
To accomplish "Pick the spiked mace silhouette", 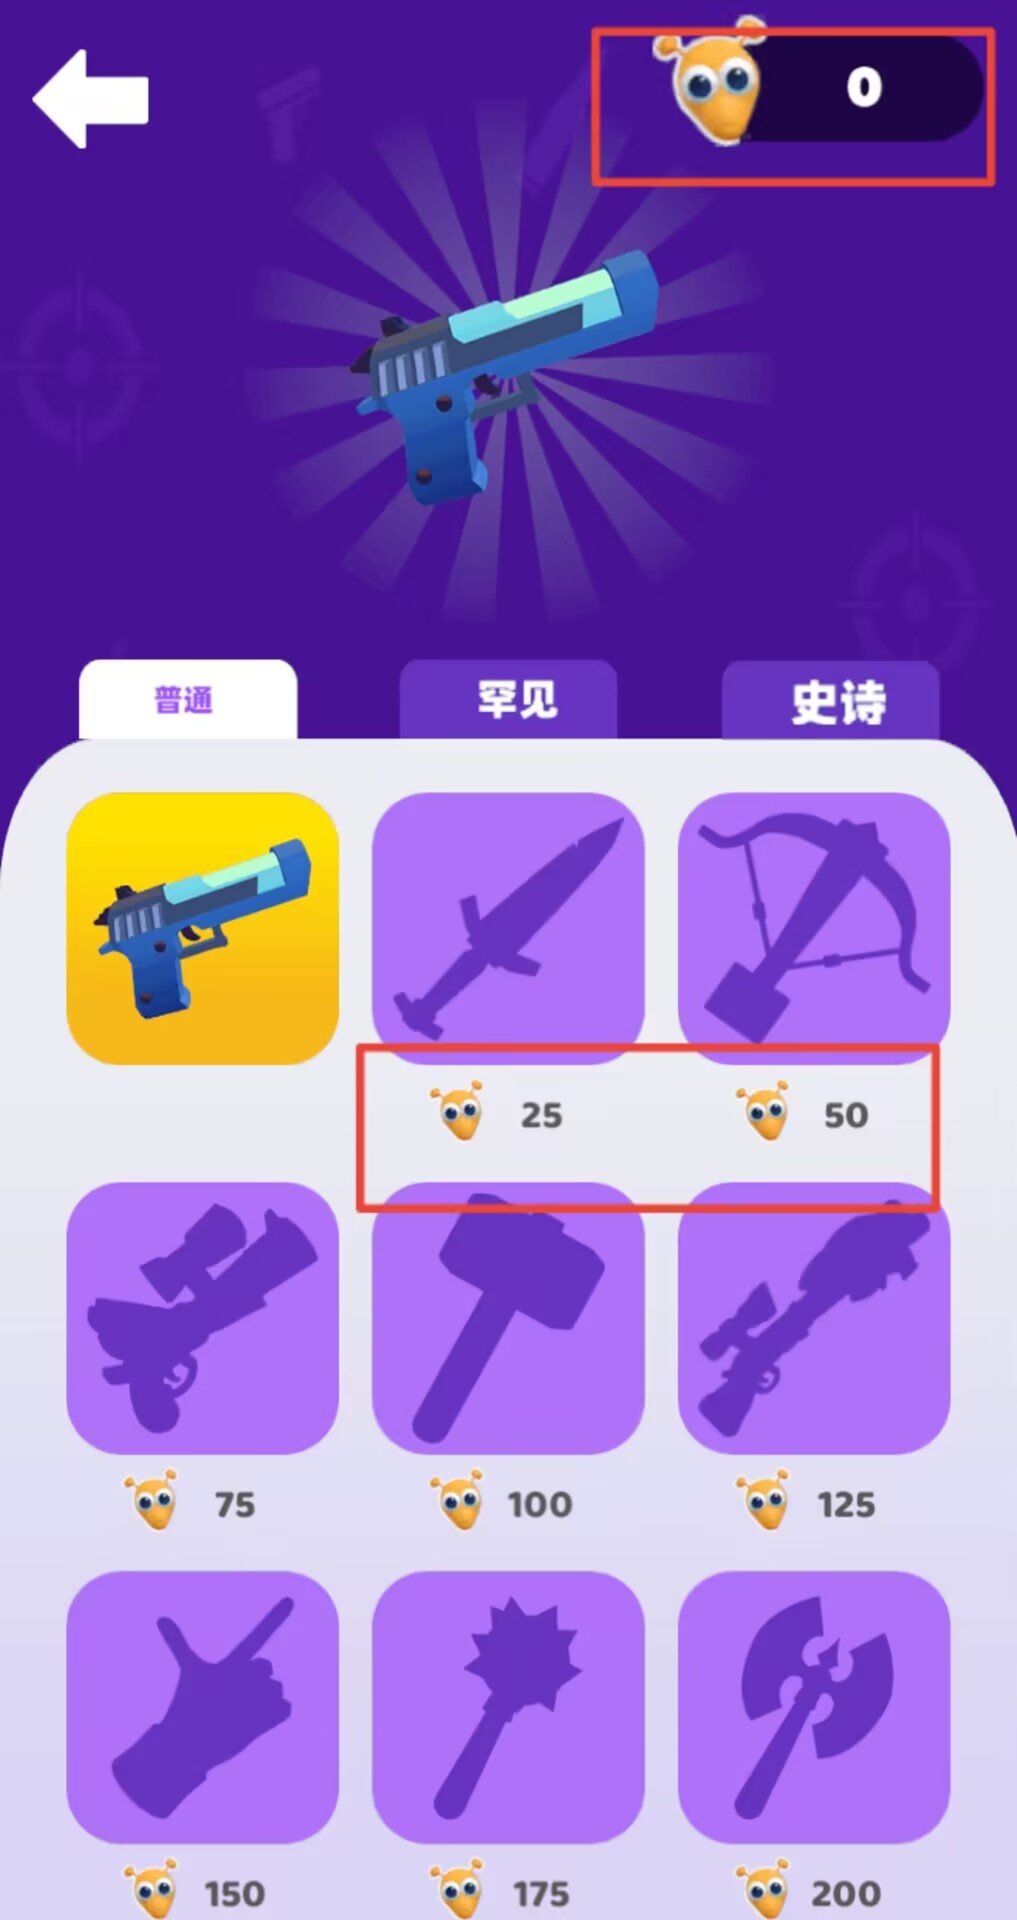I will [x=508, y=1707].
